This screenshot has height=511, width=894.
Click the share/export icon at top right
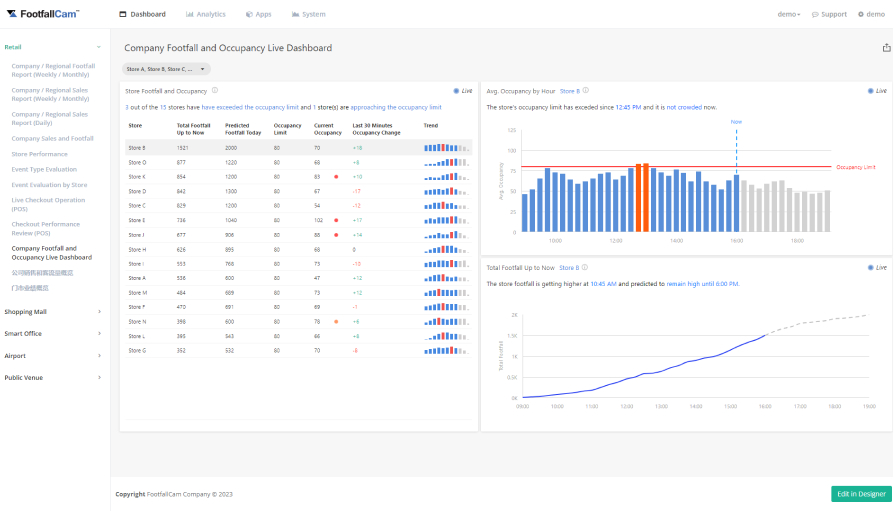(x=886, y=48)
